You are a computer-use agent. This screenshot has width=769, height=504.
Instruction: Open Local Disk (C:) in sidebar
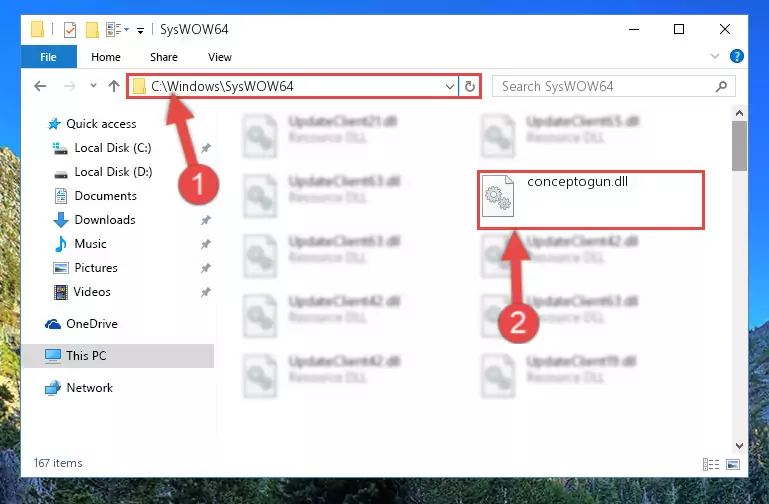click(113, 148)
